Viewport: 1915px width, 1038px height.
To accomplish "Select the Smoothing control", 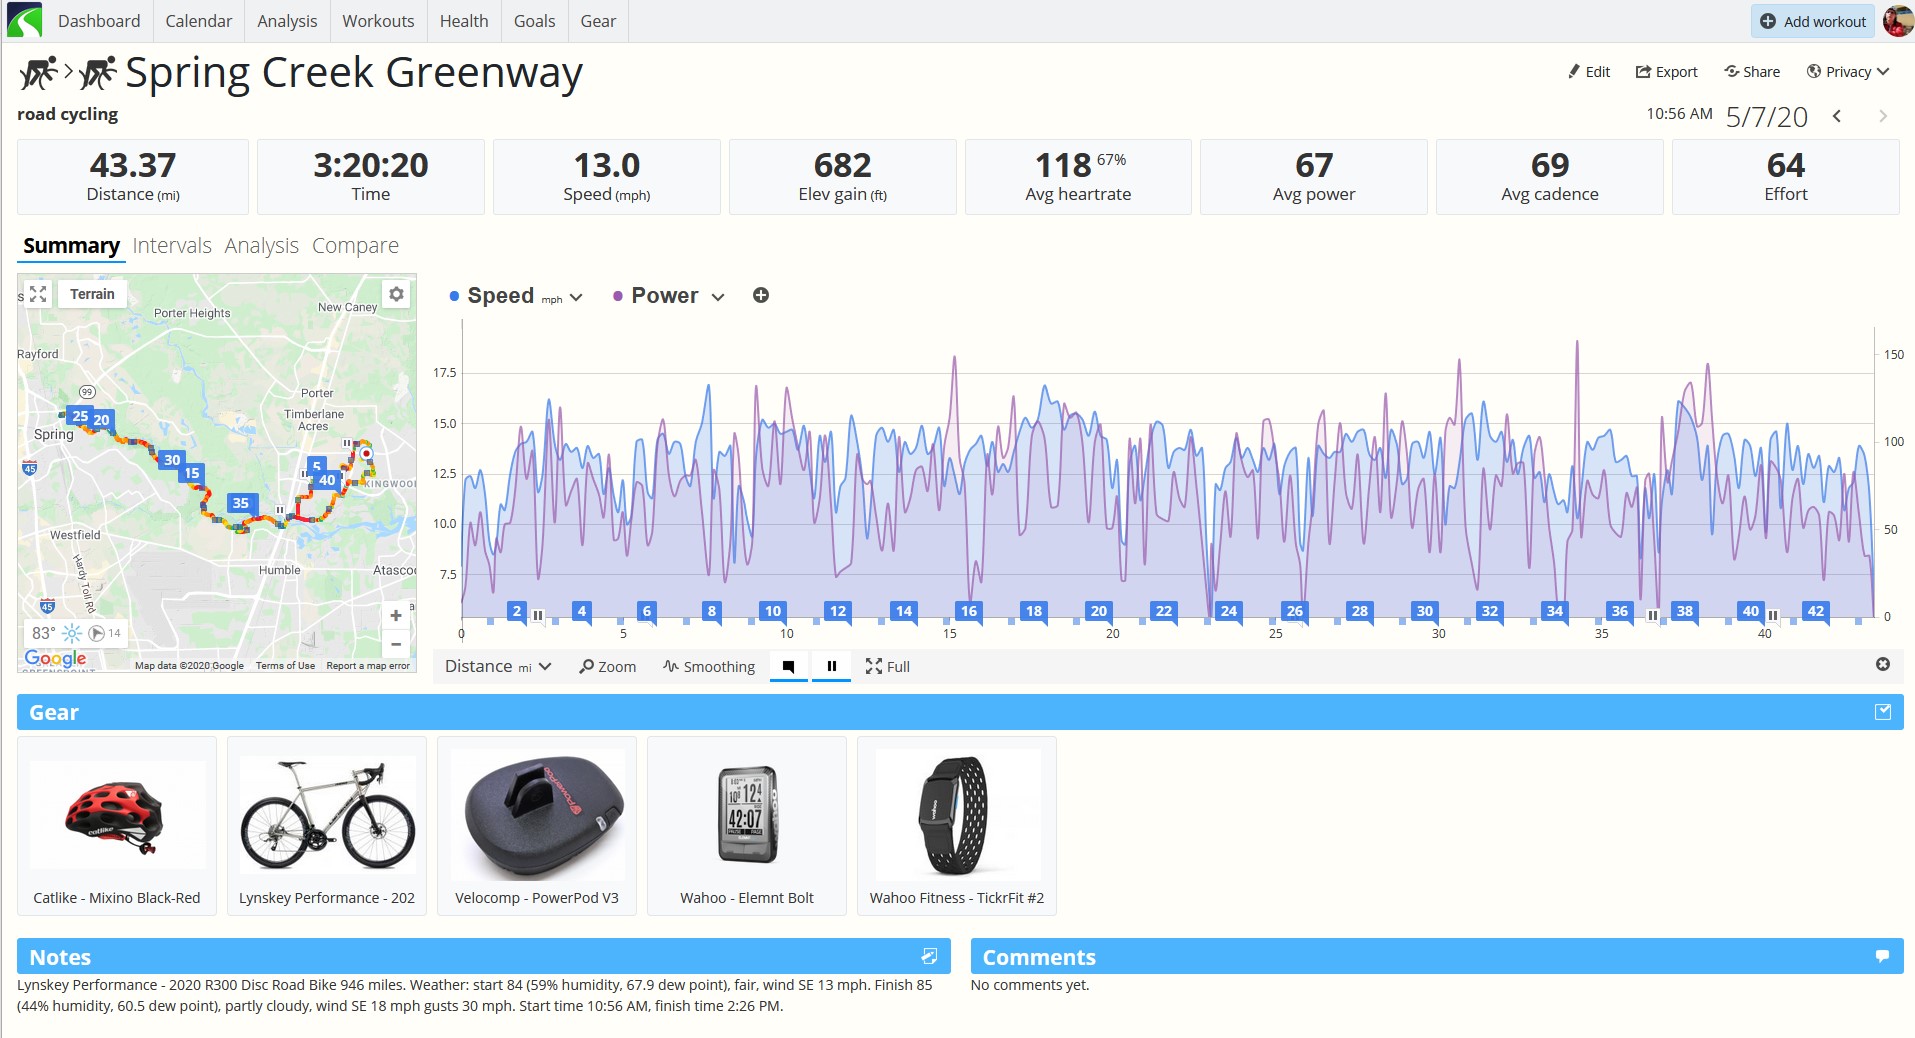I will pyautogui.click(x=709, y=666).
